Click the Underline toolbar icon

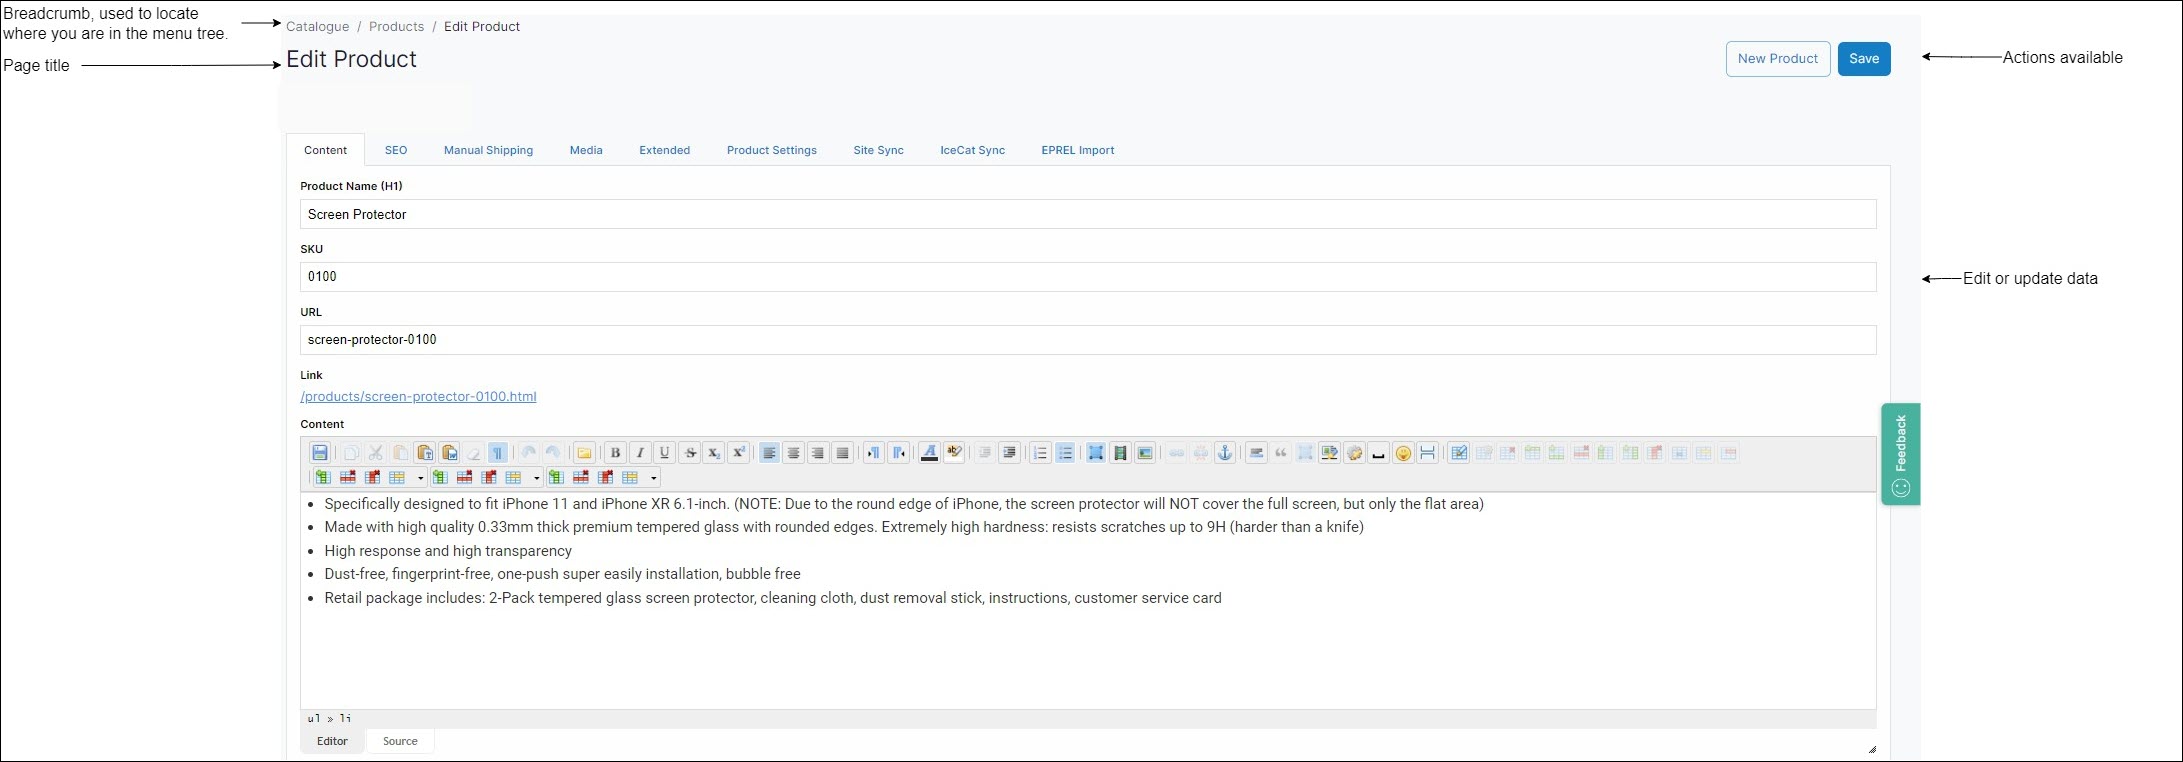[664, 453]
